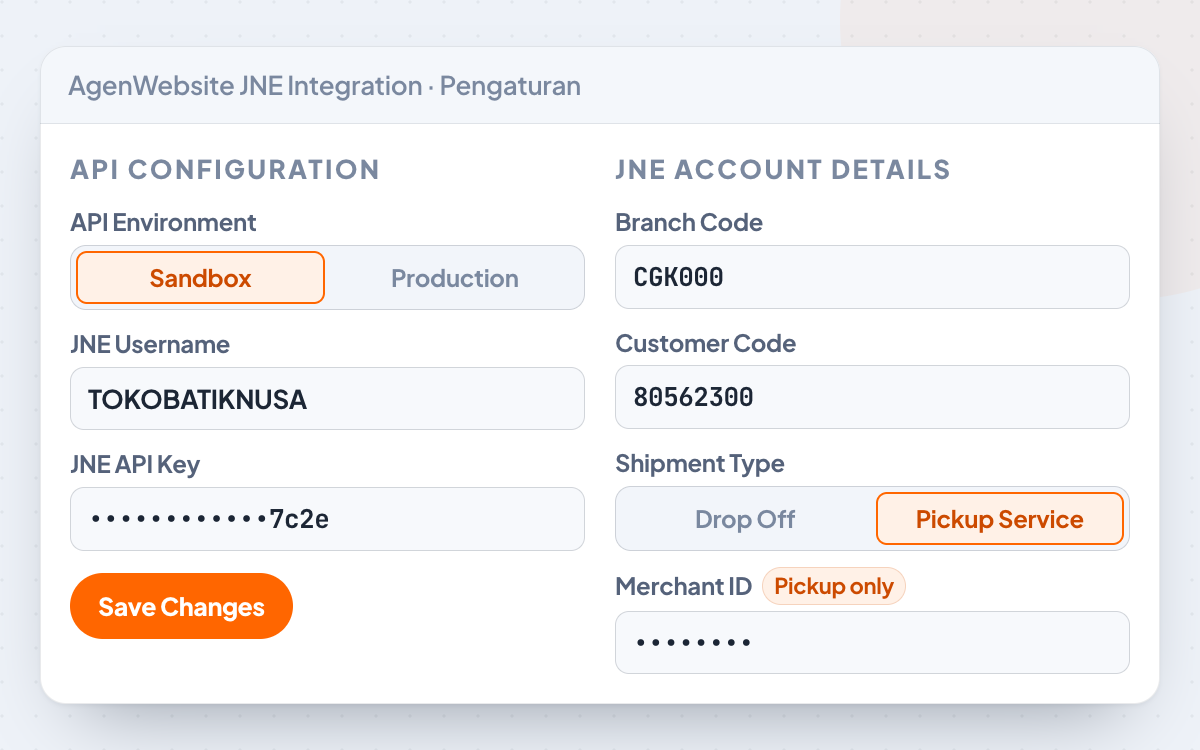Click the 'Merchant ID' label
Screen dimensions: 1200x750
point(683,586)
